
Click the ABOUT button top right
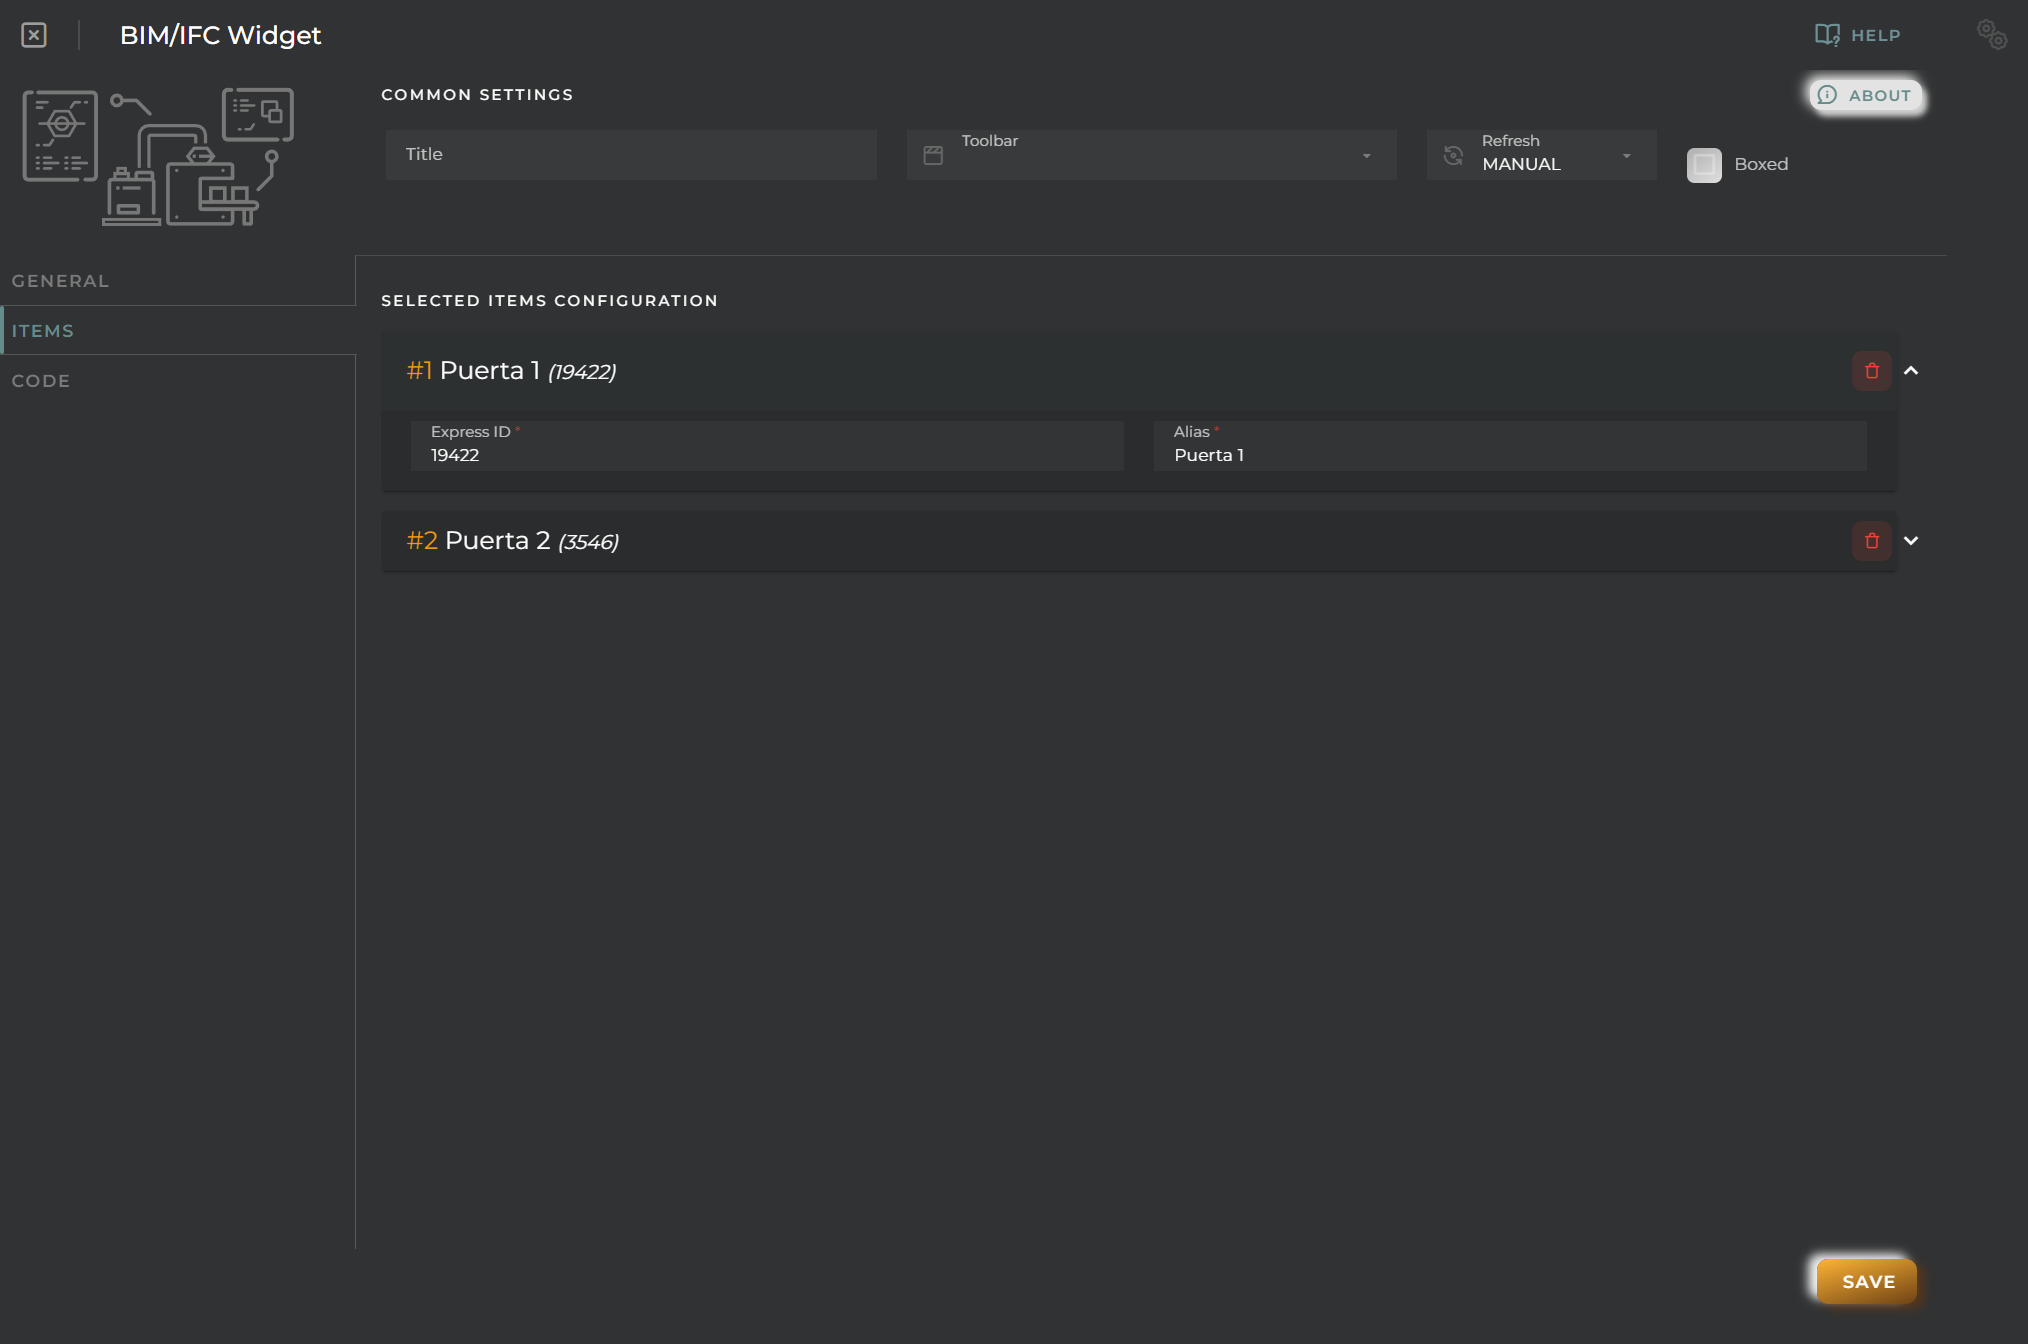[1864, 94]
